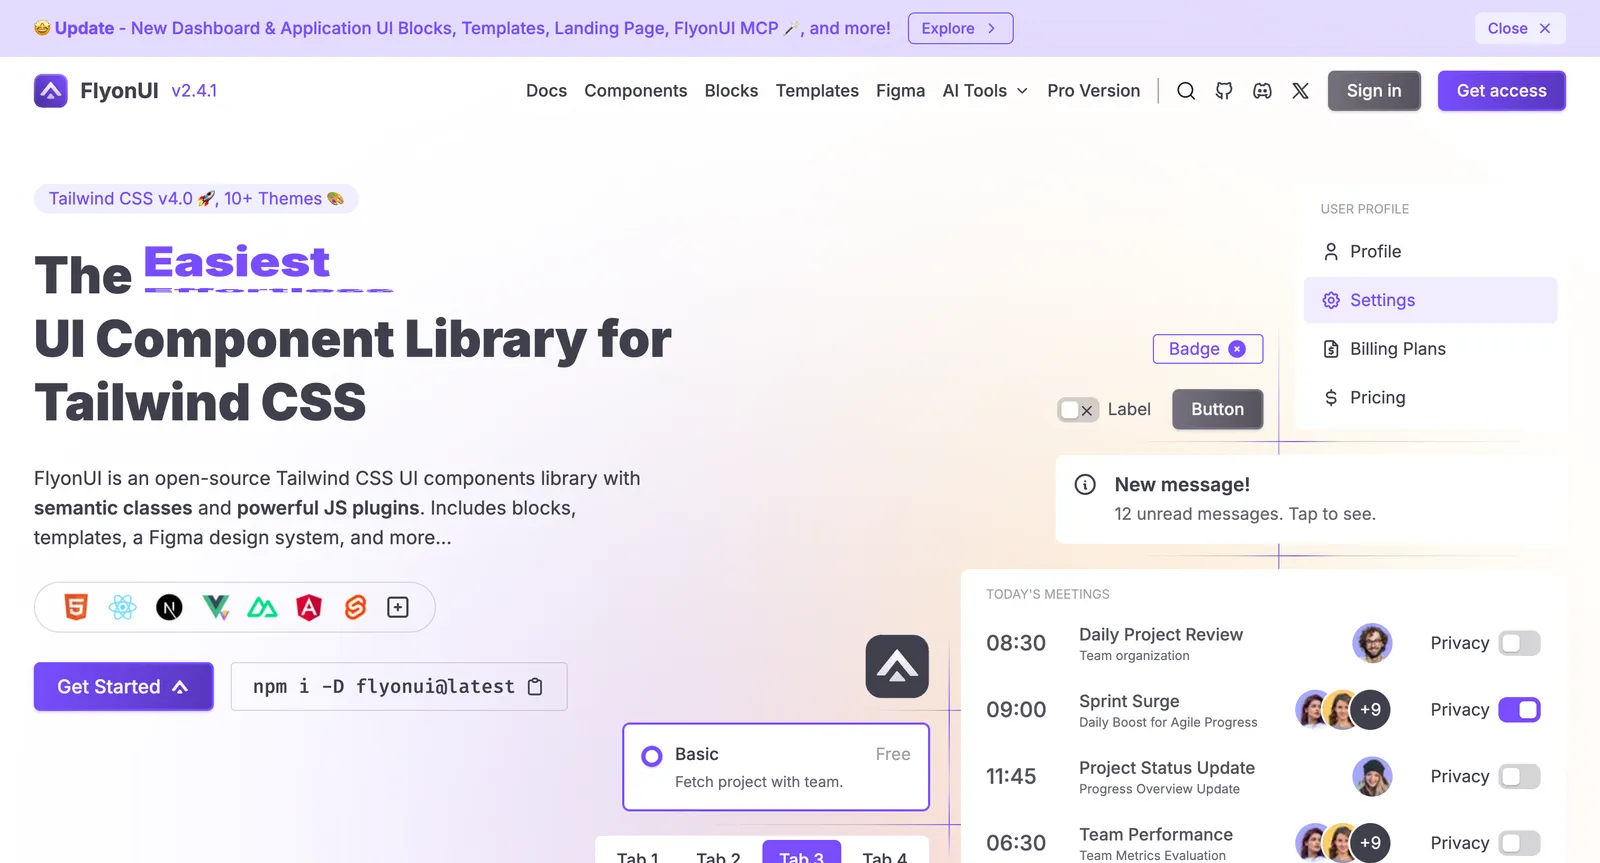Select the Svelte framework icon
This screenshot has height=863, width=1600.
(x=355, y=607)
